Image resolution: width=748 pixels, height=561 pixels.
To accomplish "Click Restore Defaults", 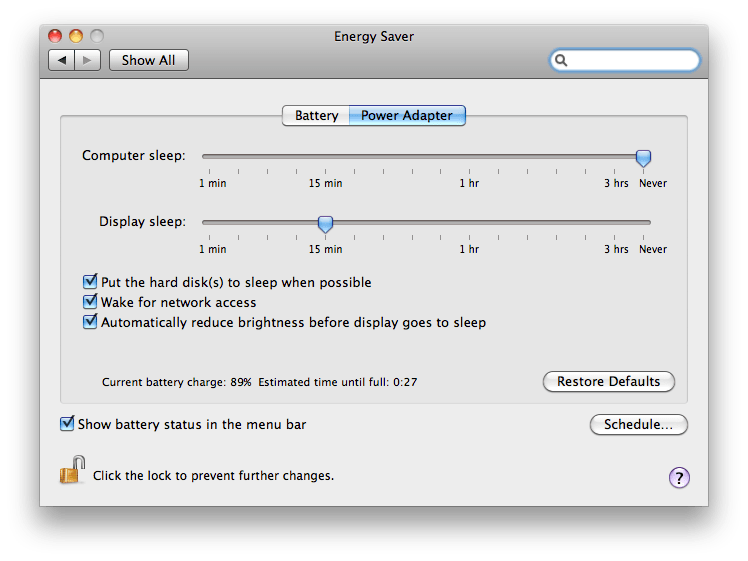I will pos(609,382).
